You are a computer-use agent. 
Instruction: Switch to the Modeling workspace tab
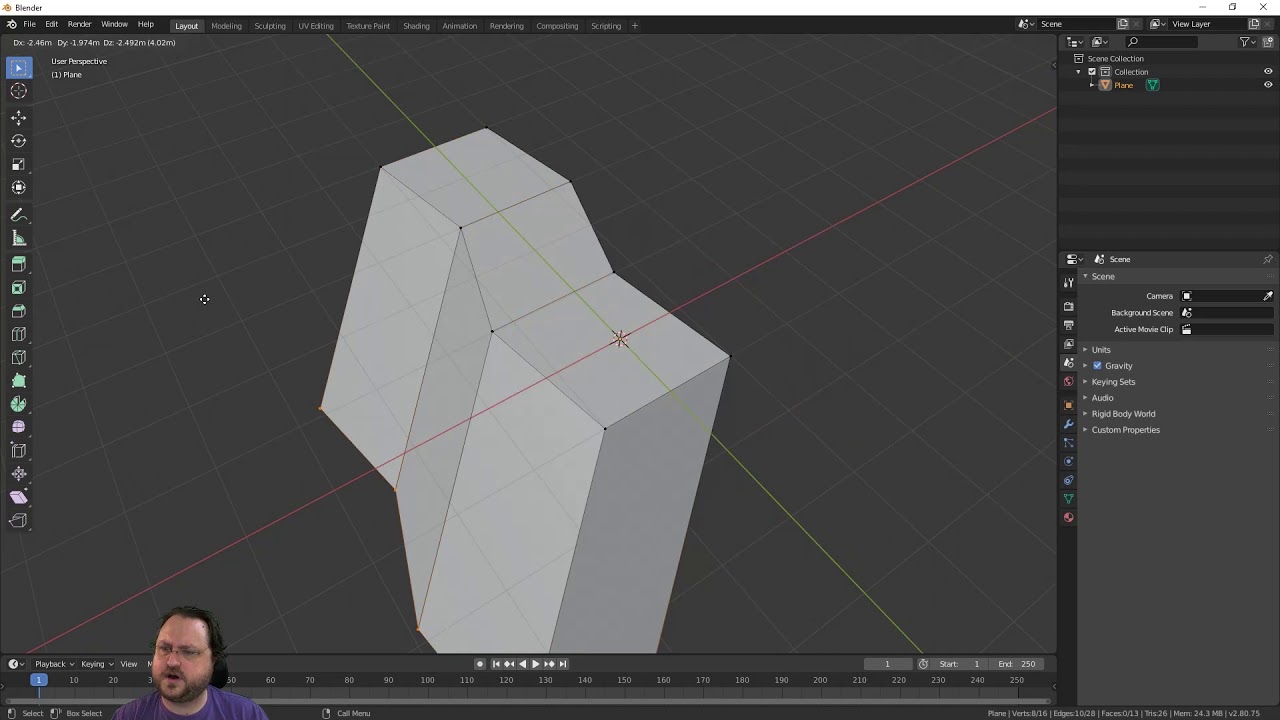tap(226, 26)
